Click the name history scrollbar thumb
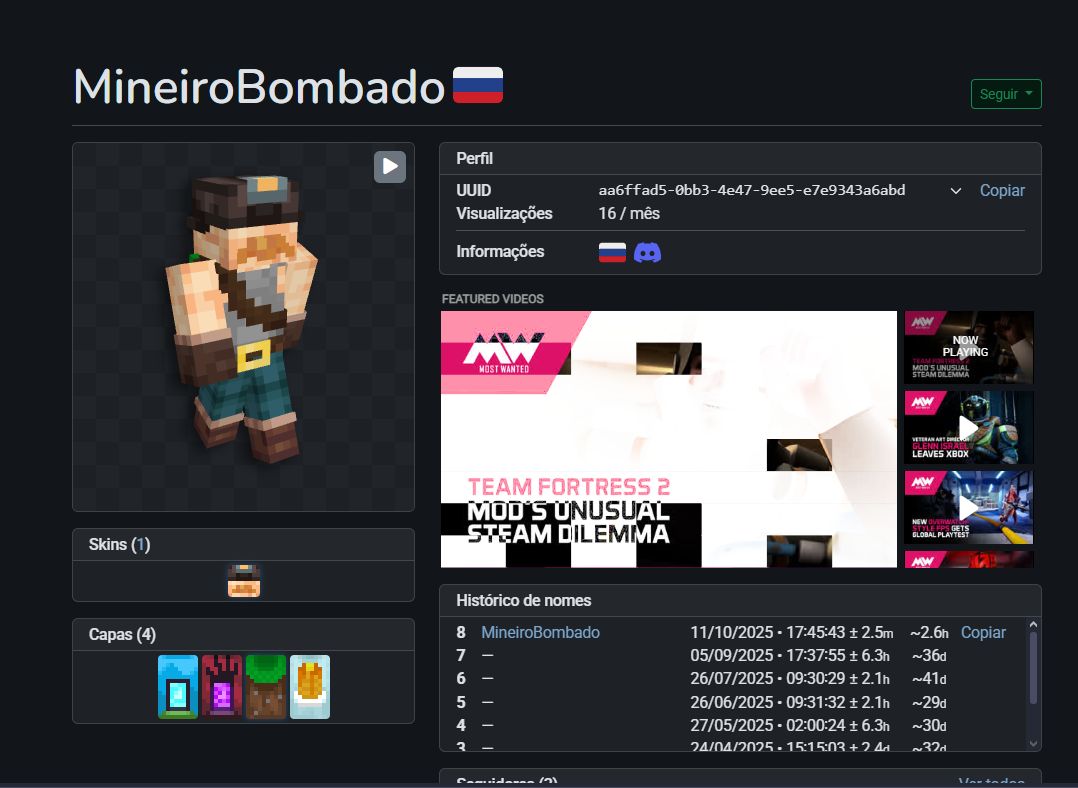This screenshot has width=1078, height=788. tap(1033, 667)
